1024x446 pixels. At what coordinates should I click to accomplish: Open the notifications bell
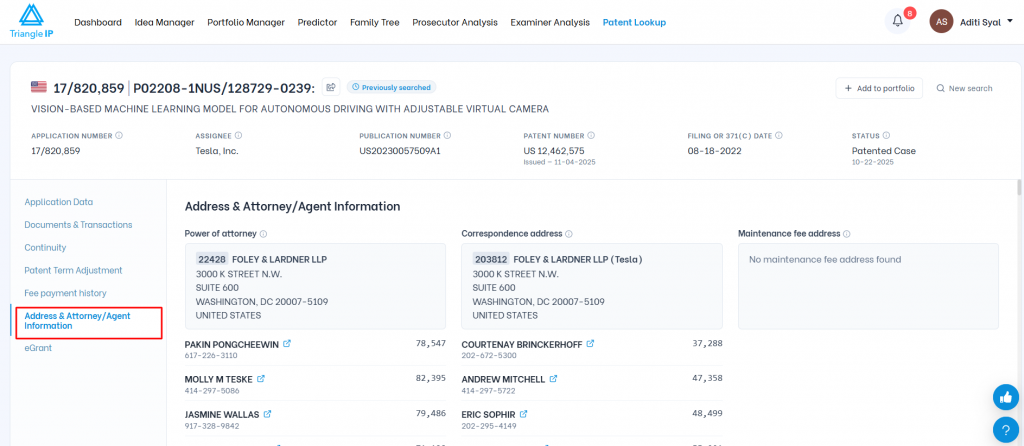[897, 21]
